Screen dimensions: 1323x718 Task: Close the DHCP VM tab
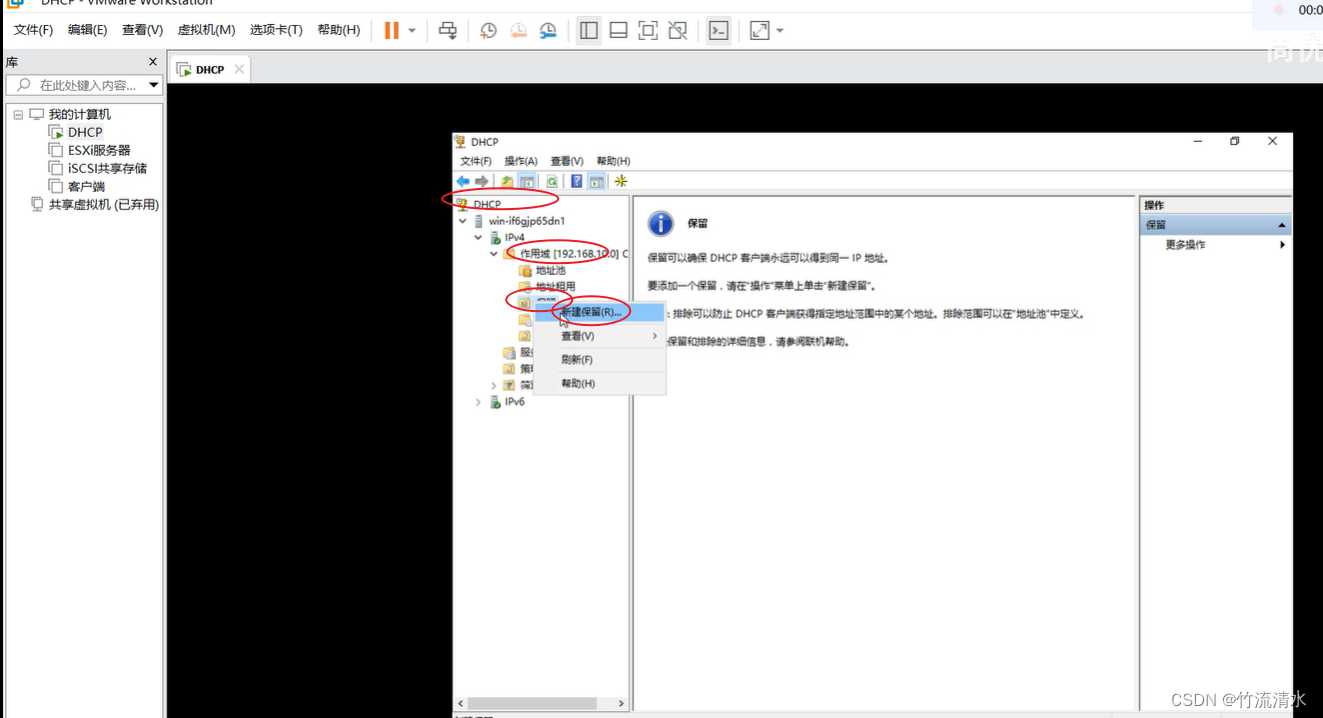coord(239,69)
